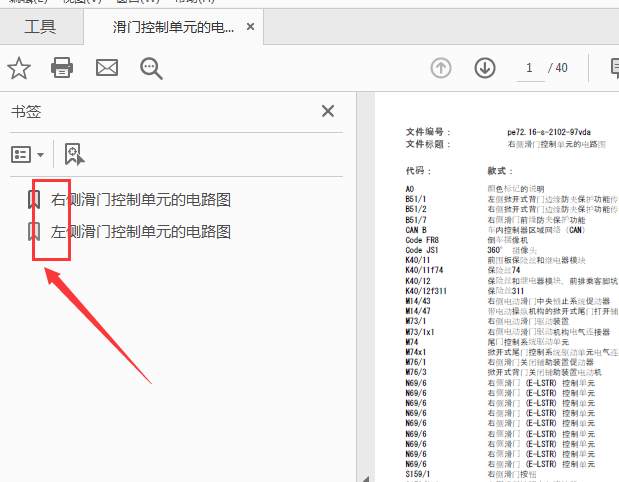The width and height of the screenshot is (619, 482).
Task: Click the code entry B51/1
Action: pyautogui.click(x=416, y=199)
